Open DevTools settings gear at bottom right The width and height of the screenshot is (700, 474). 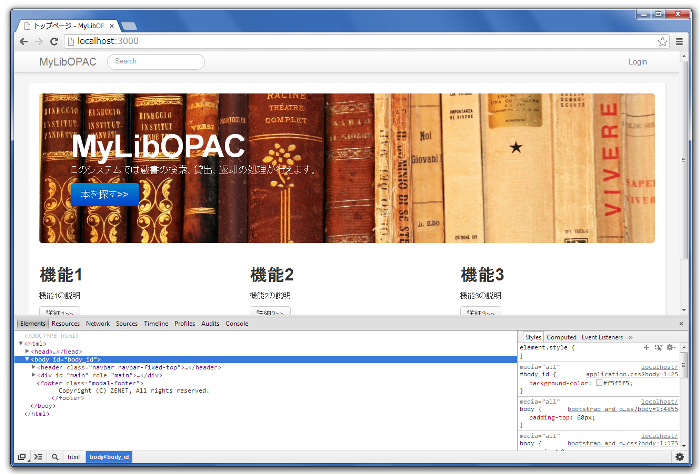coord(679,457)
